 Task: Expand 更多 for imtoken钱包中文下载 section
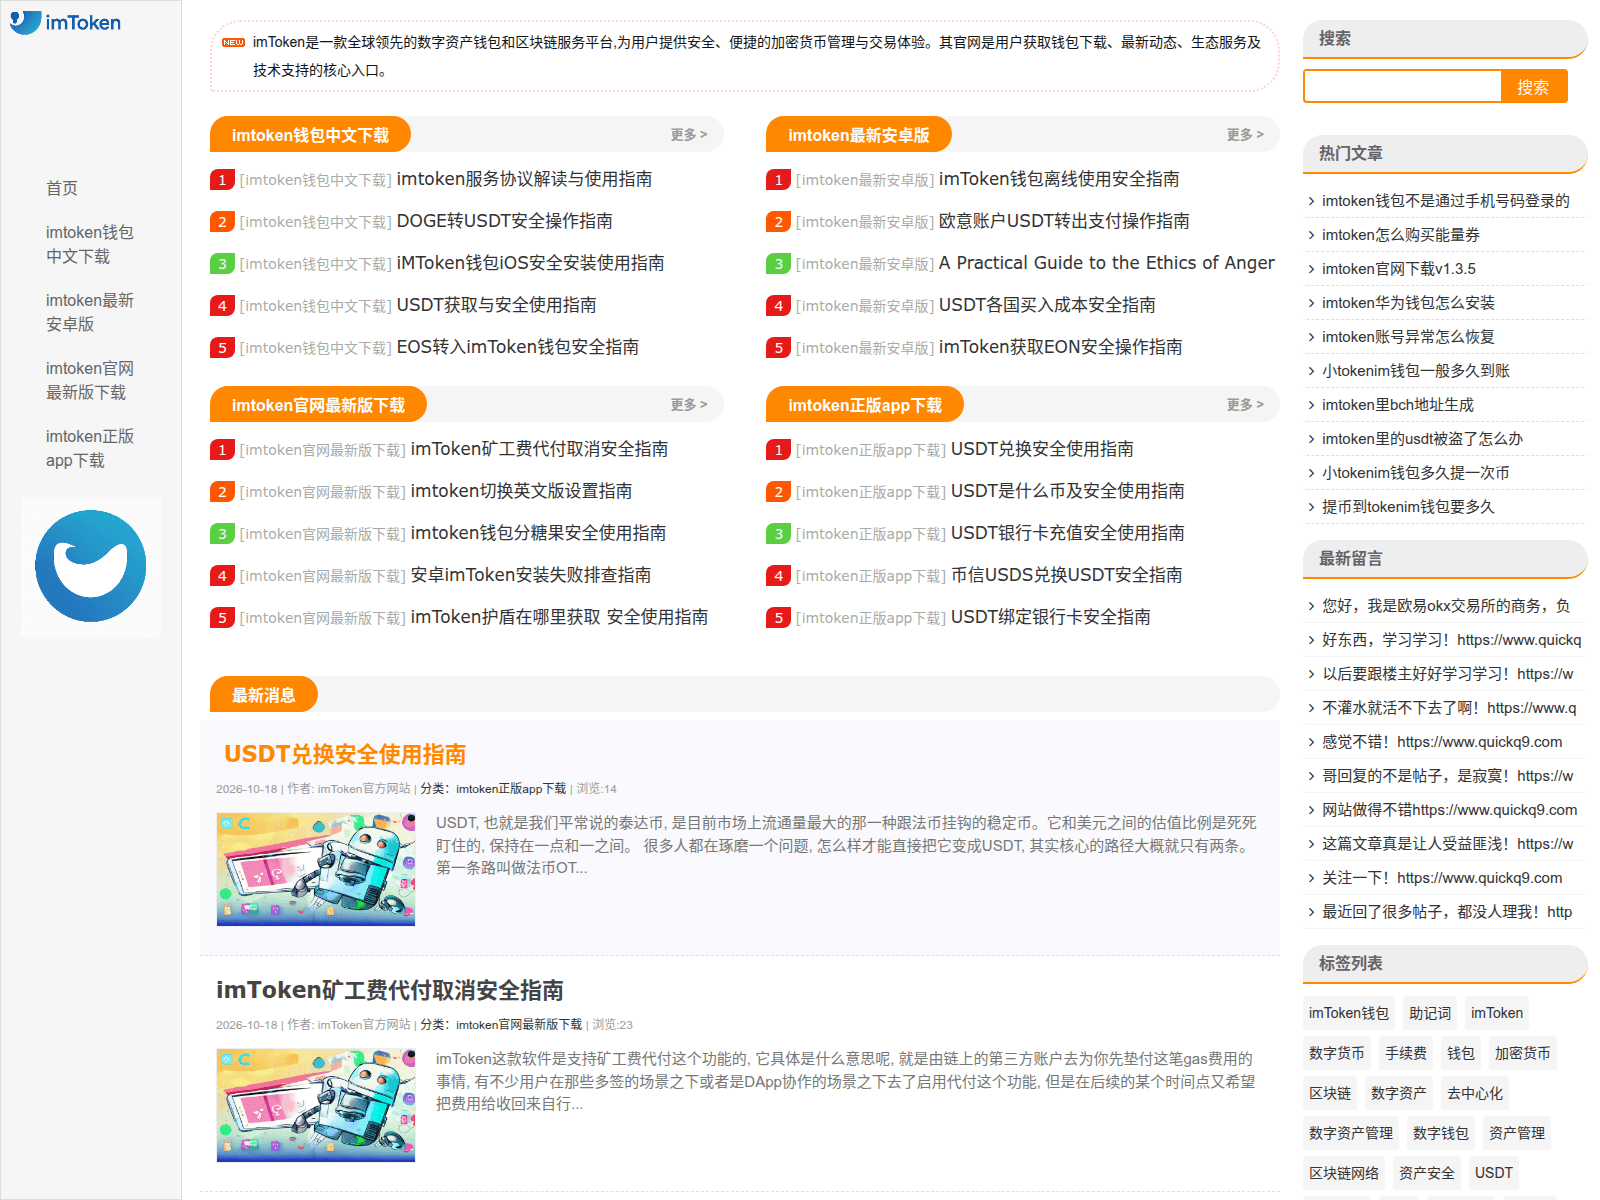pos(689,134)
